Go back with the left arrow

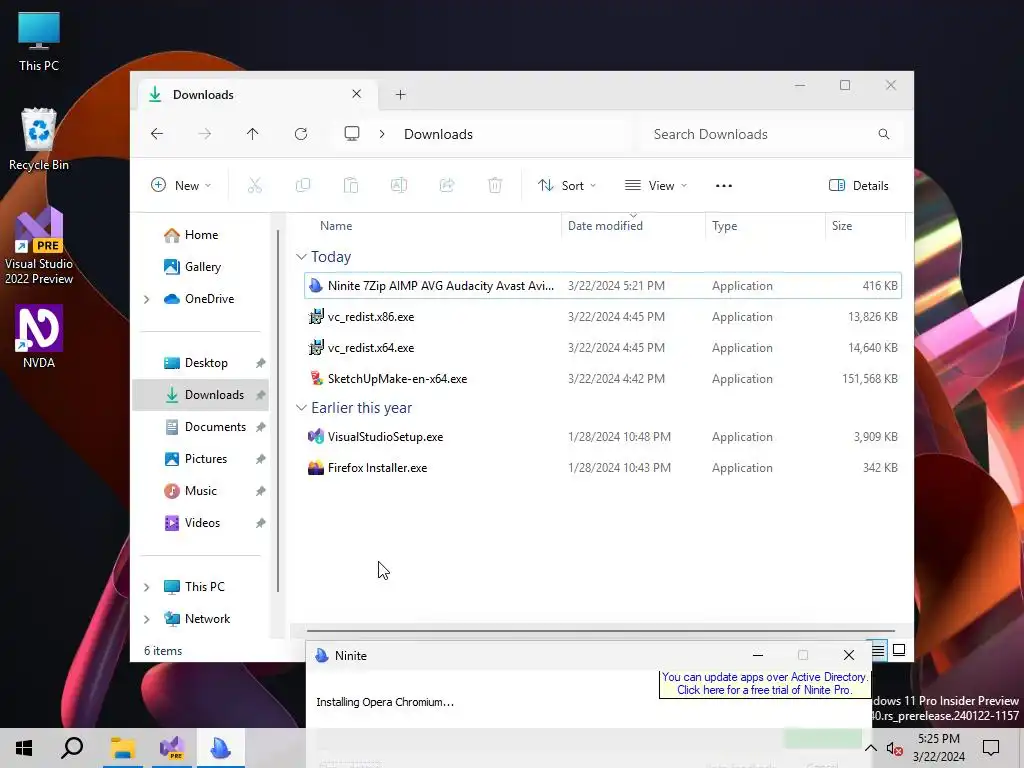tap(157, 134)
